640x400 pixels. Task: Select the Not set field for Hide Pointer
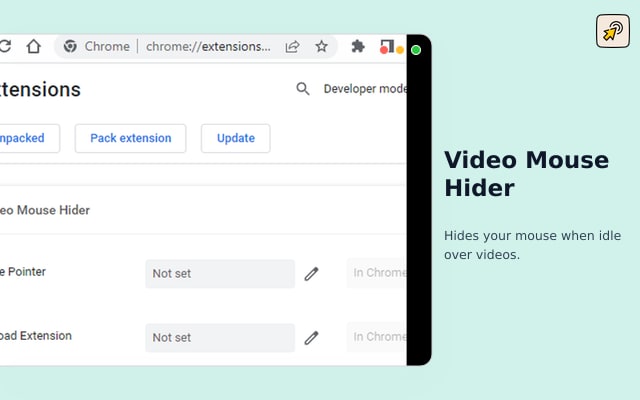point(220,273)
